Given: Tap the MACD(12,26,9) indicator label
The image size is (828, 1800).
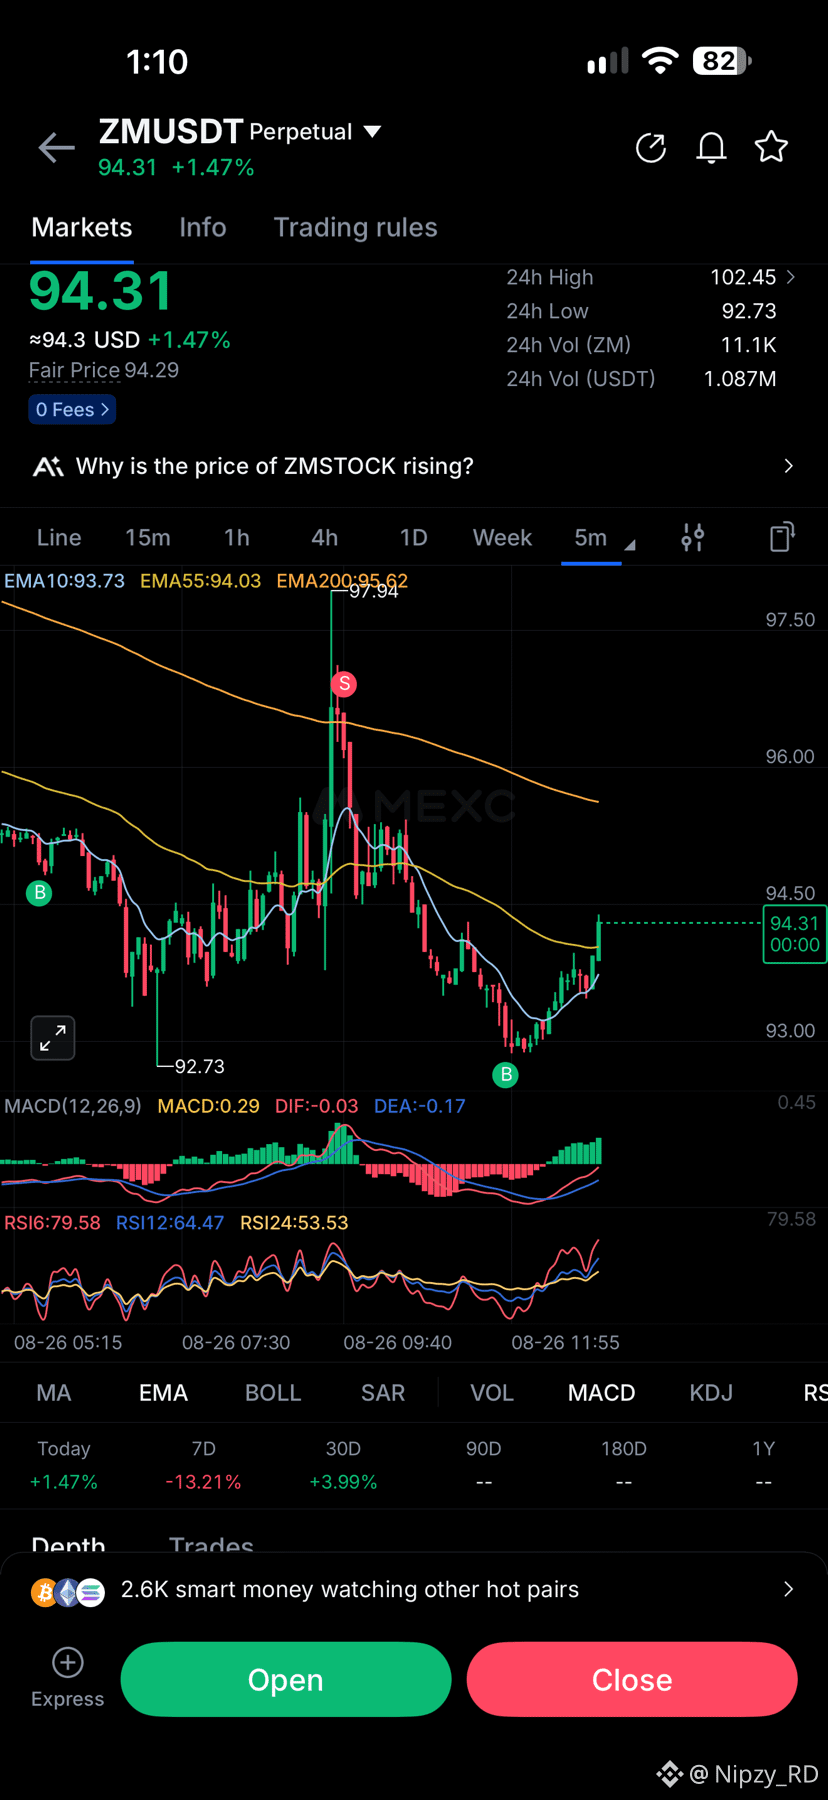Looking at the screenshot, I should [x=73, y=1106].
